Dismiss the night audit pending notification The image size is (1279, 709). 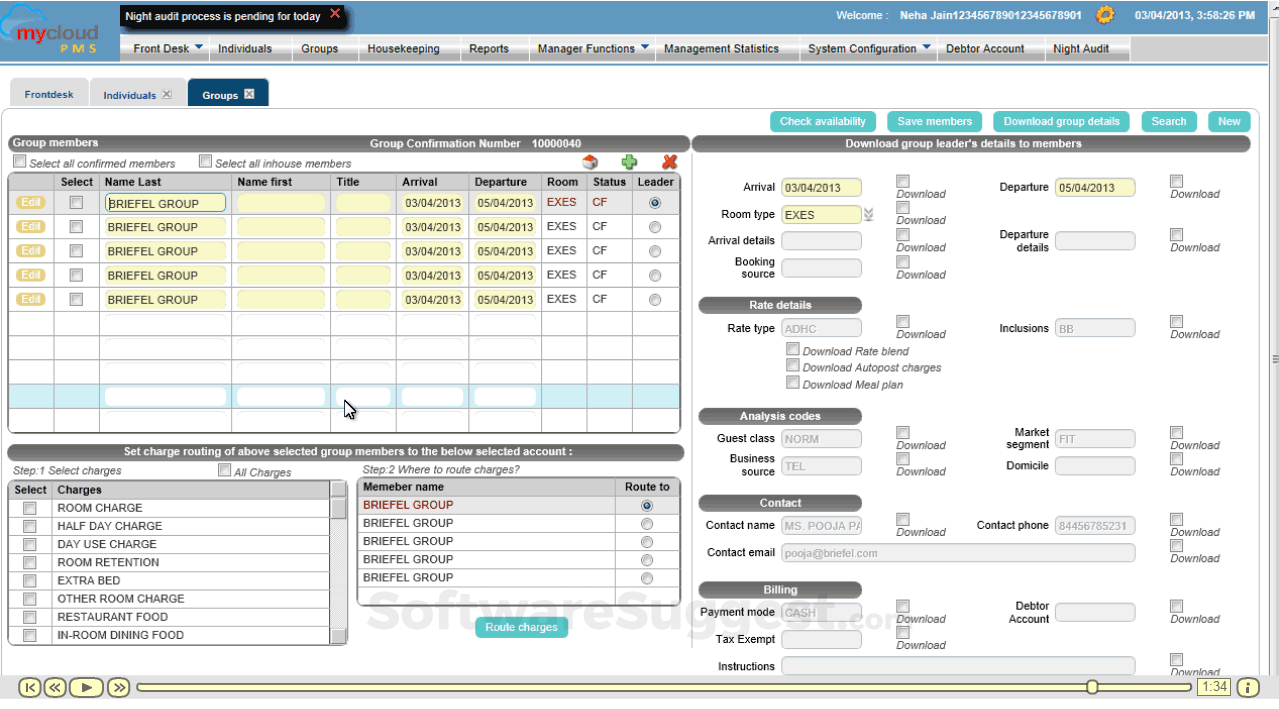pyautogui.click(x=335, y=14)
